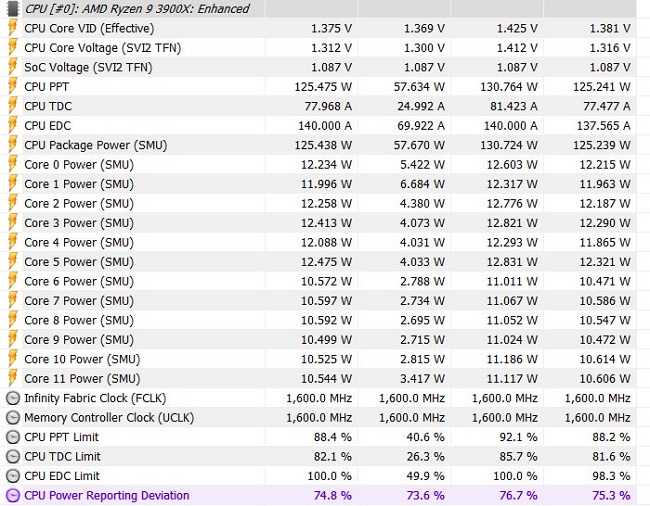
Task: Select the SoC Voltage (SVI2 TFN) label
Action: pyautogui.click(x=88, y=68)
